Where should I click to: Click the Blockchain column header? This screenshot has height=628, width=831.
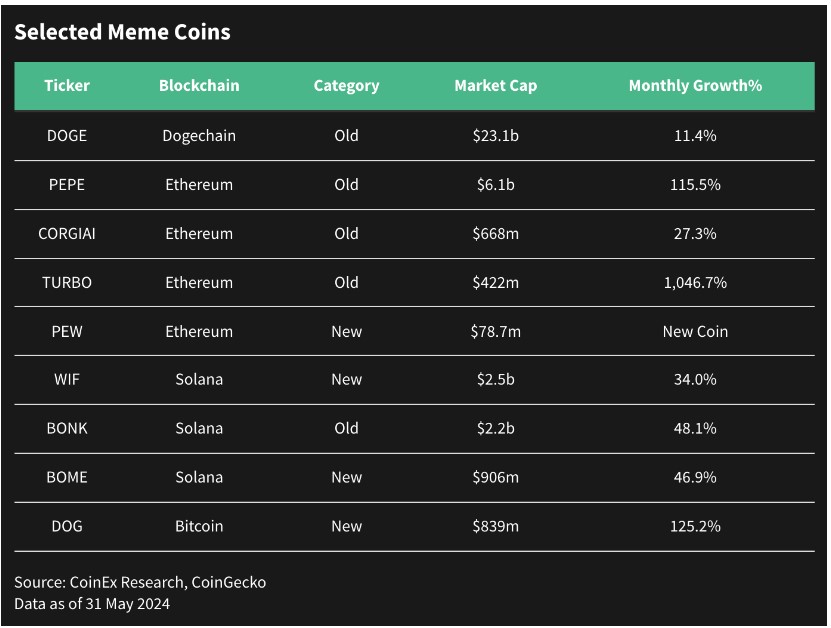point(199,86)
